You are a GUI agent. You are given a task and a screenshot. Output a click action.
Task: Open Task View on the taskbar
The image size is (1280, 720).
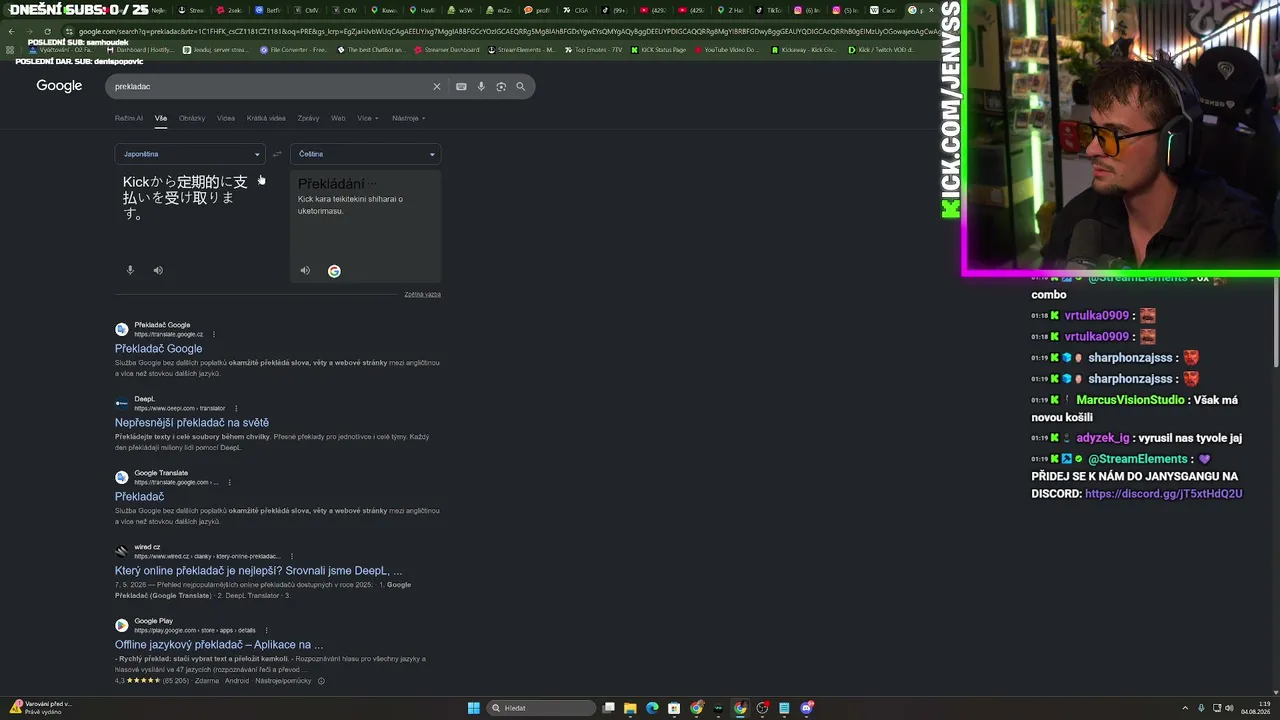click(x=608, y=708)
